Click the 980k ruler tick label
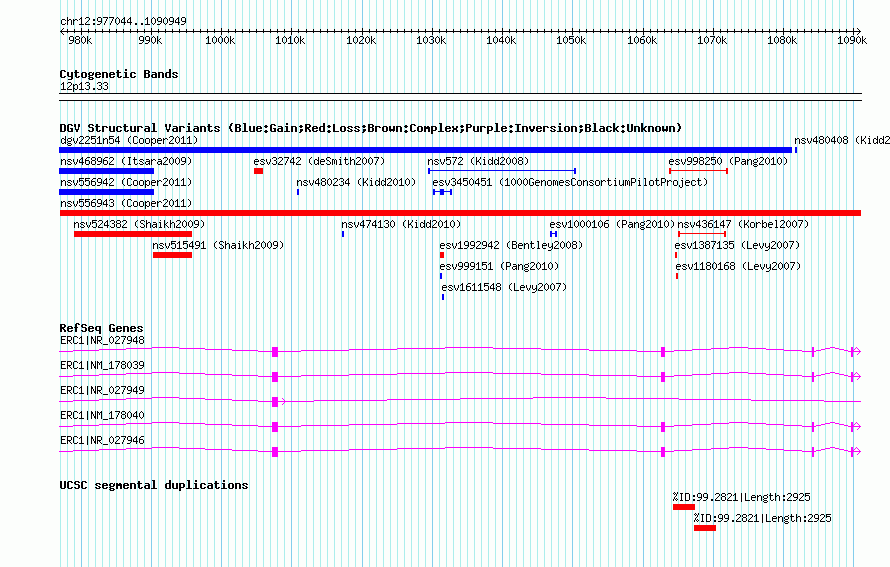The image size is (890, 567). [79, 40]
